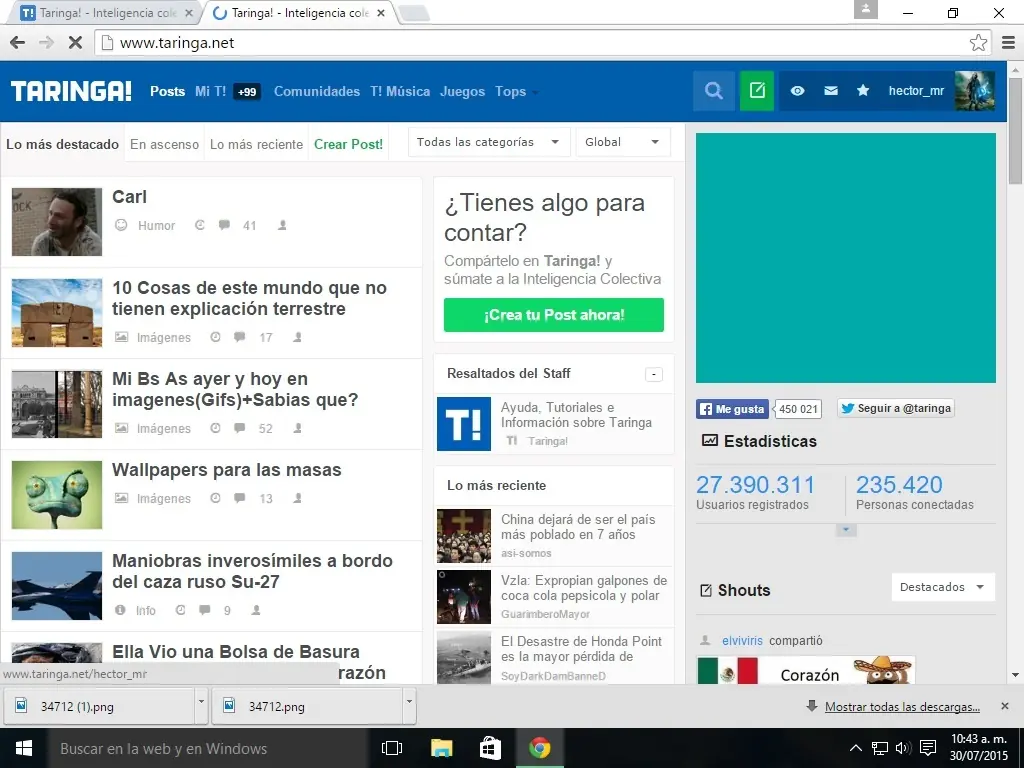Open the Todas las categorías dropdown

click(x=487, y=142)
